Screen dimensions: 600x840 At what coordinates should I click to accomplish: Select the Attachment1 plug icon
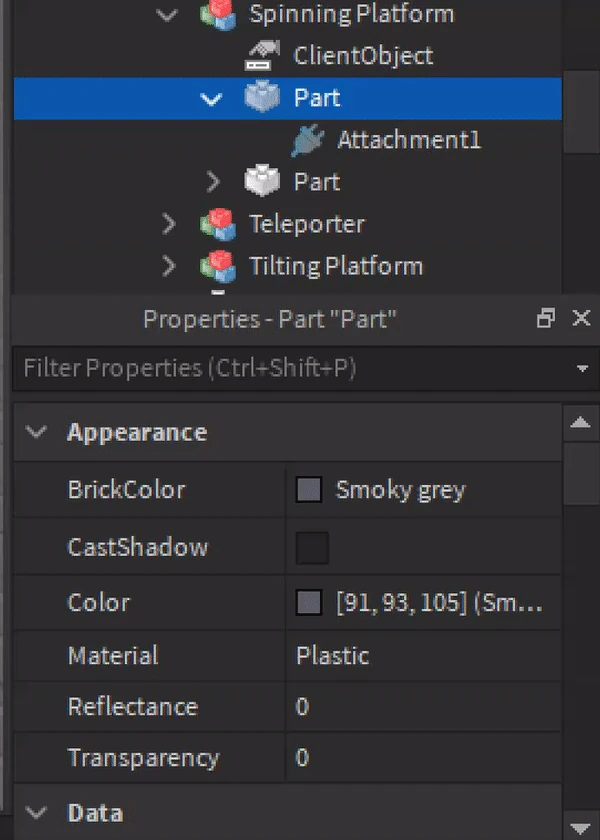(x=306, y=140)
